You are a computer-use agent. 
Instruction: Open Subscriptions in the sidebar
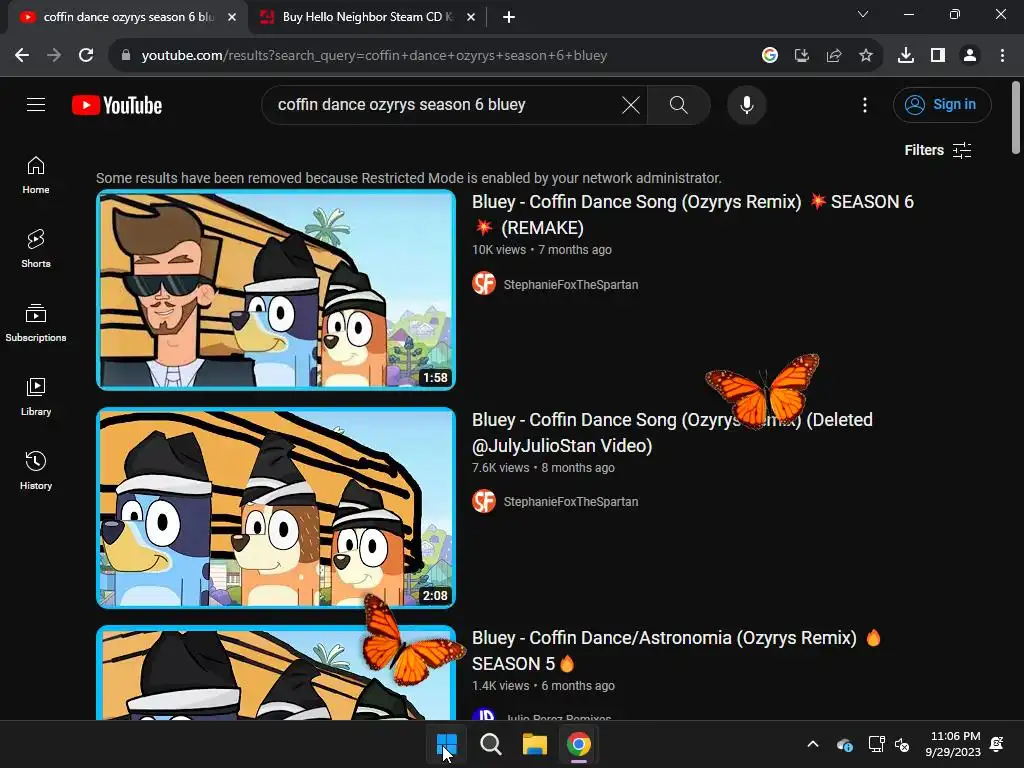pyautogui.click(x=36, y=323)
